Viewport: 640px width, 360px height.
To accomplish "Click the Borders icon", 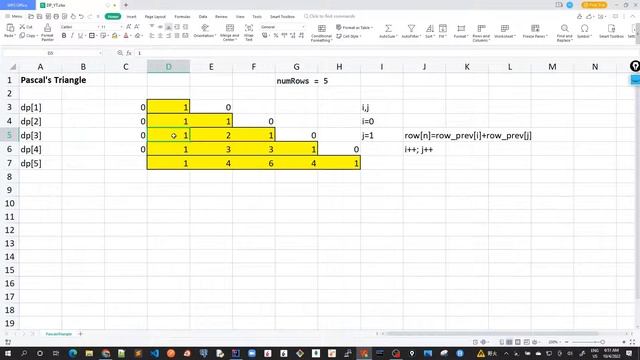I will pyautogui.click(x=92, y=36).
